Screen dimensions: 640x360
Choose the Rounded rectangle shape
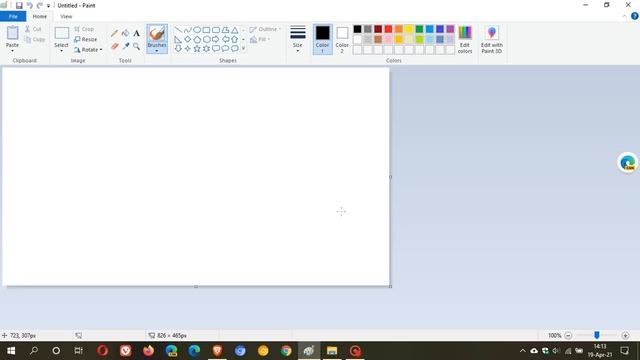216,30
